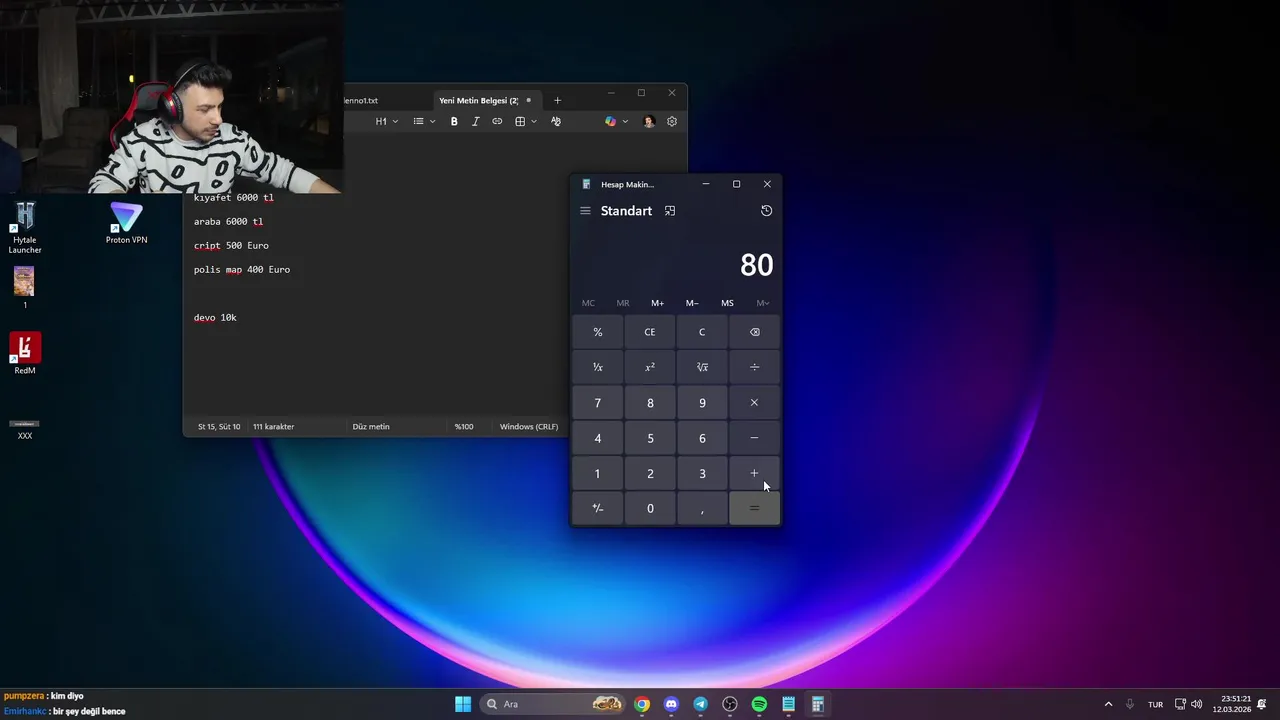Click the C clear button
The height and width of the screenshot is (720, 1280).
point(702,332)
